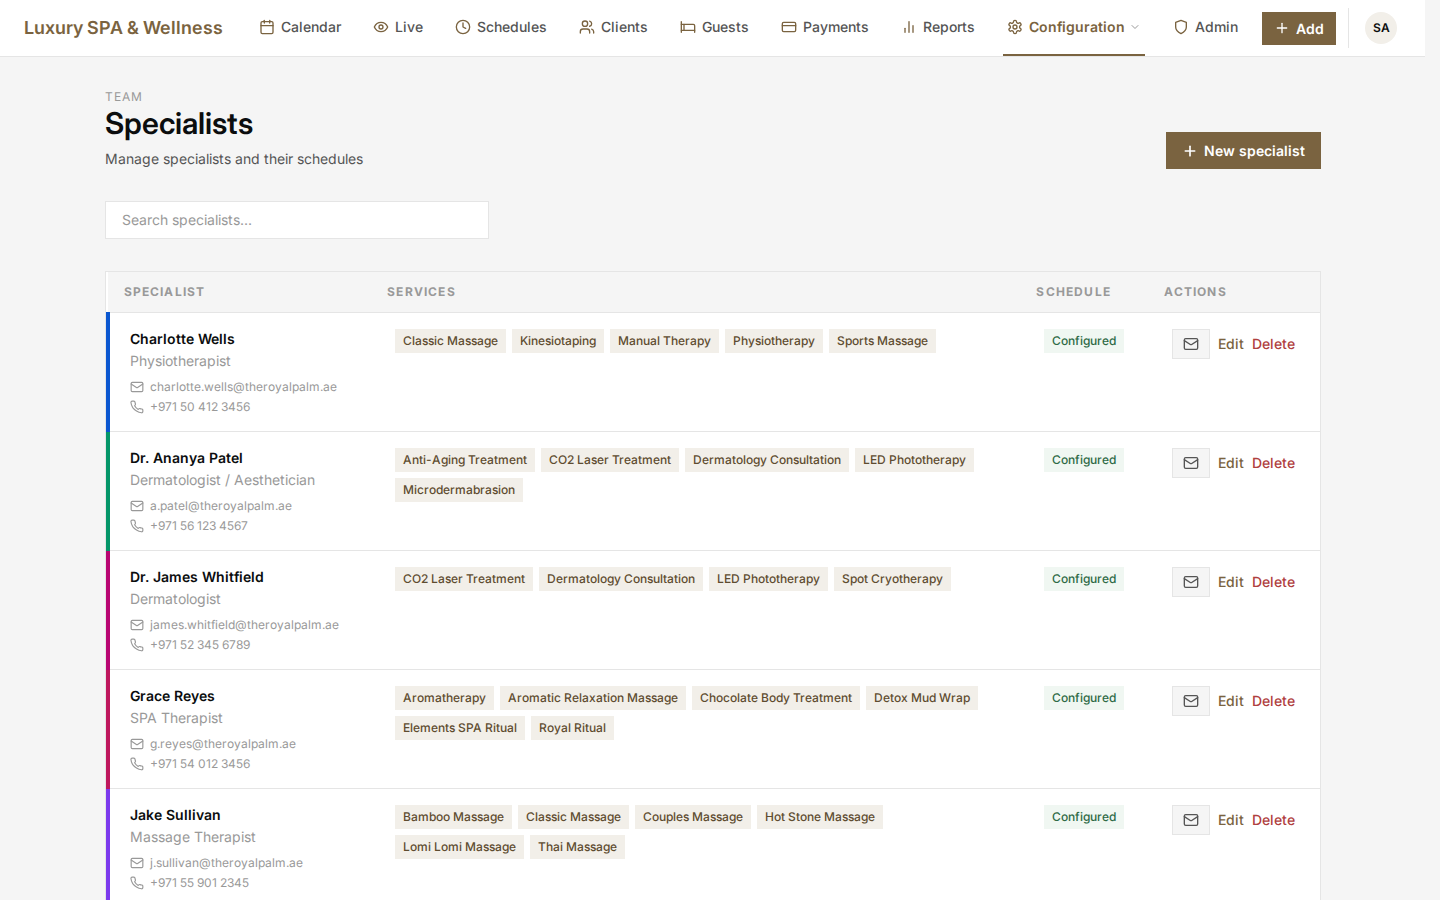This screenshot has width=1440, height=900.
Task: Click the Configured schedule indicator for Jake Sullivan
Action: [1083, 816]
